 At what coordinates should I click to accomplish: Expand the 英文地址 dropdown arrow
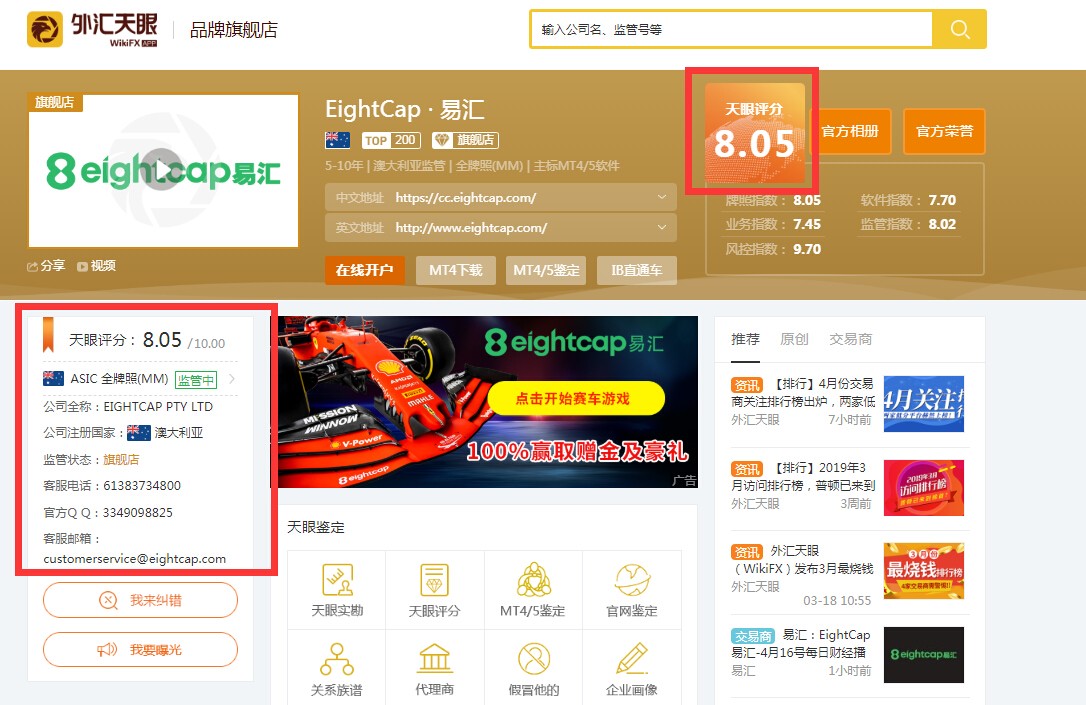click(661, 227)
